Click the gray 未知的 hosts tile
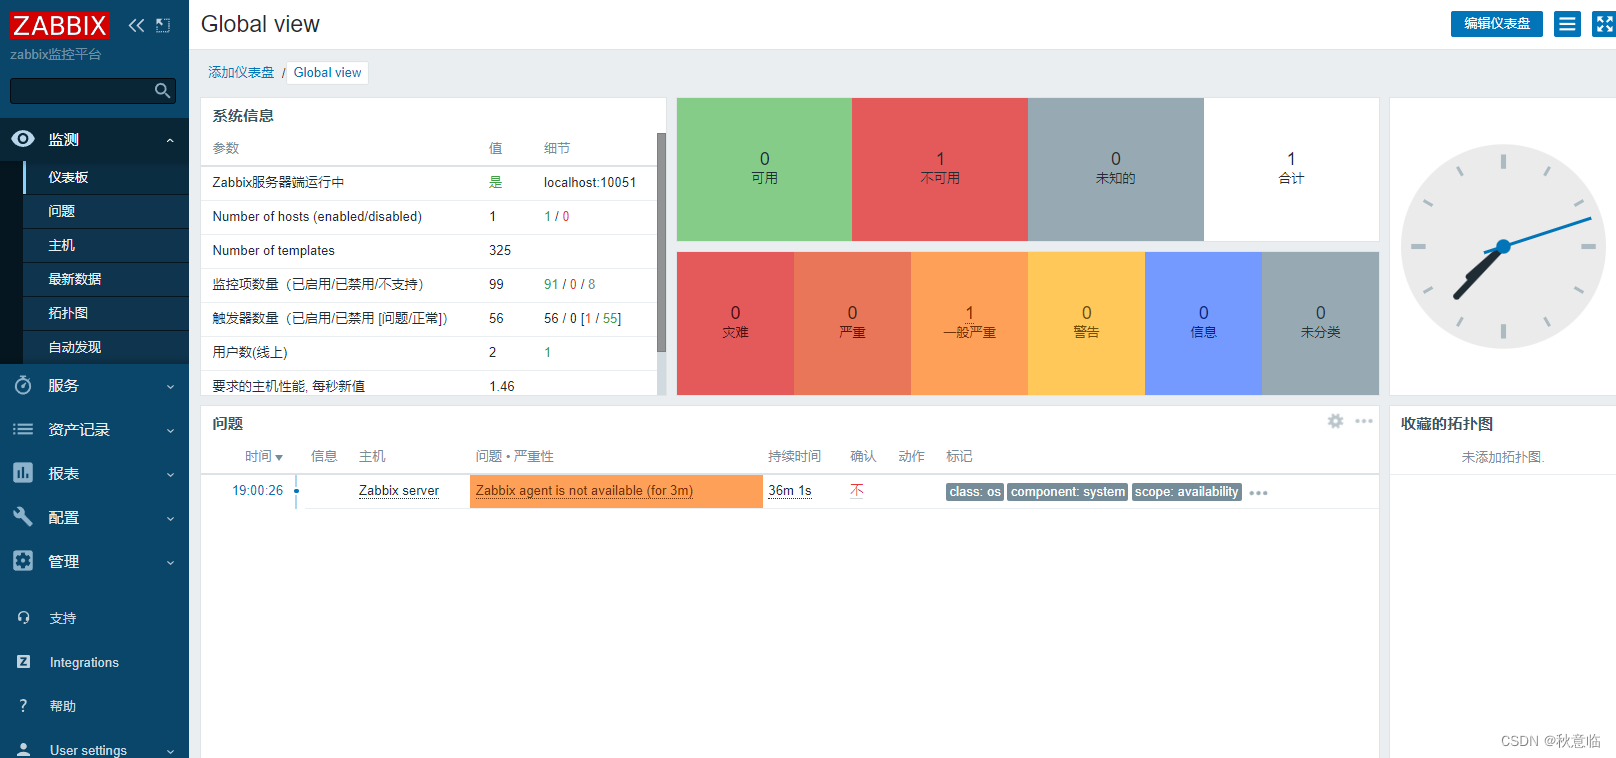The width and height of the screenshot is (1616, 758). 1116,169
